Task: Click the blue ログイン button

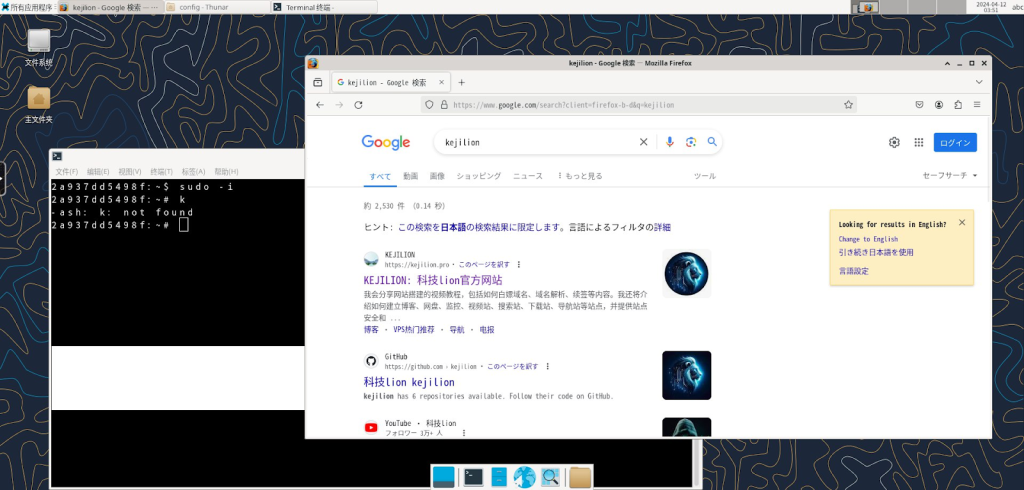Action: coord(955,143)
